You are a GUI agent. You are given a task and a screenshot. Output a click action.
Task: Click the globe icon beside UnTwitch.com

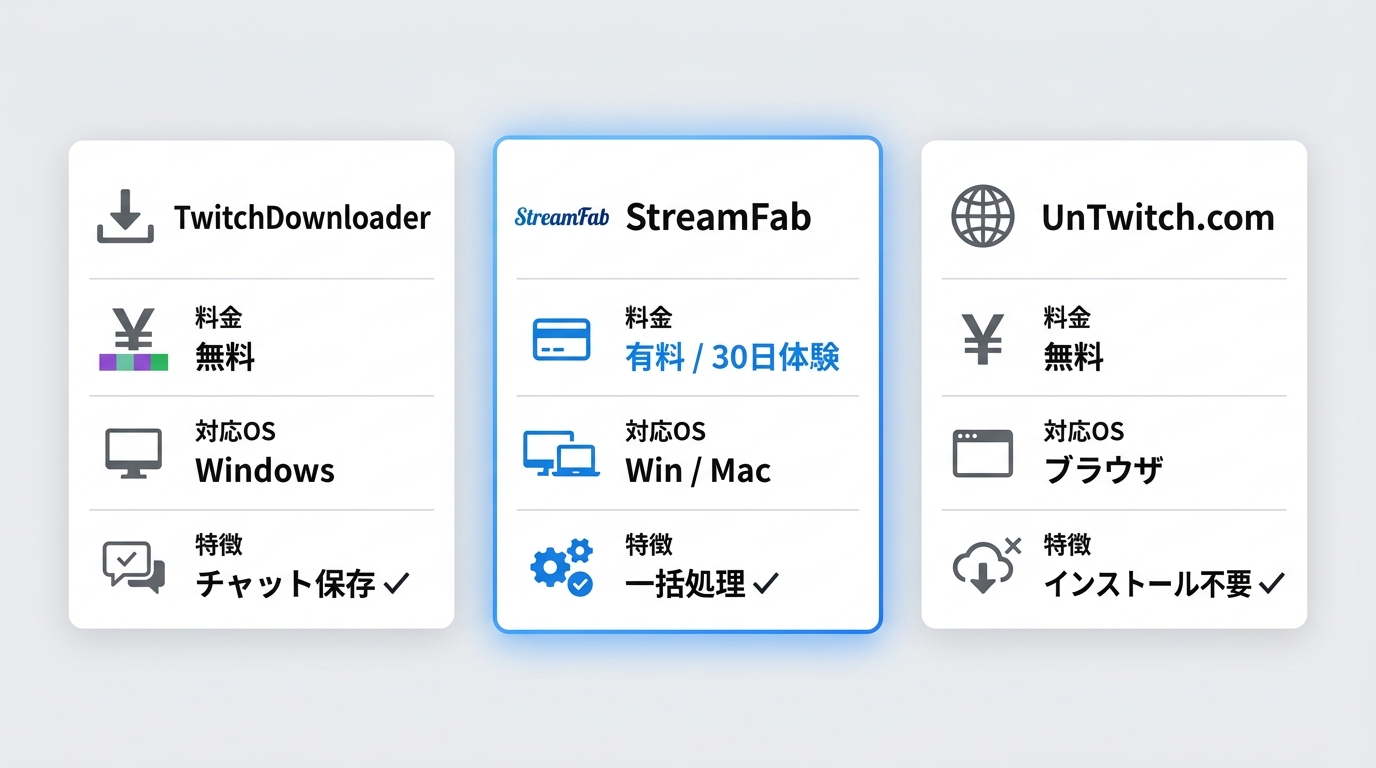tap(983, 217)
